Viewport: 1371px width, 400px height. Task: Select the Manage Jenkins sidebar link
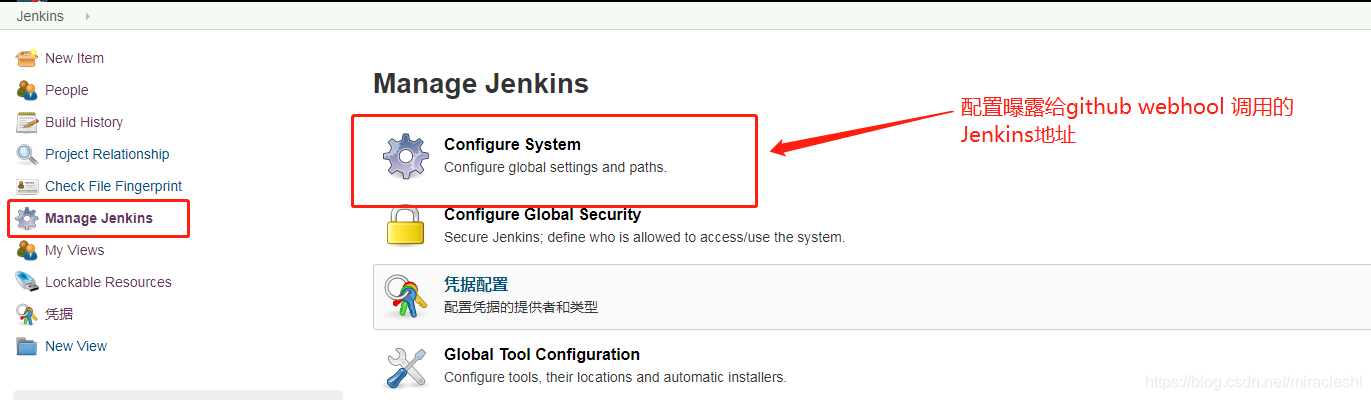pyautogui.click(x=99, y=218)
